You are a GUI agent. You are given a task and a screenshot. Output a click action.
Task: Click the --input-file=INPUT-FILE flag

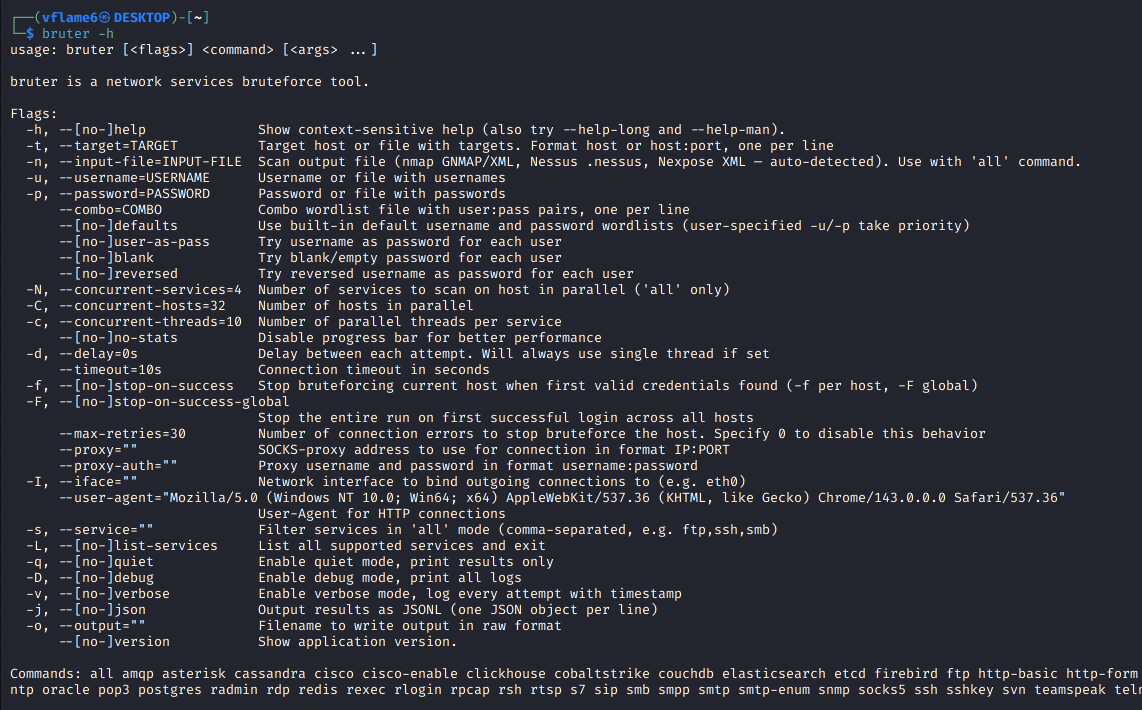[x=150, y=162]
